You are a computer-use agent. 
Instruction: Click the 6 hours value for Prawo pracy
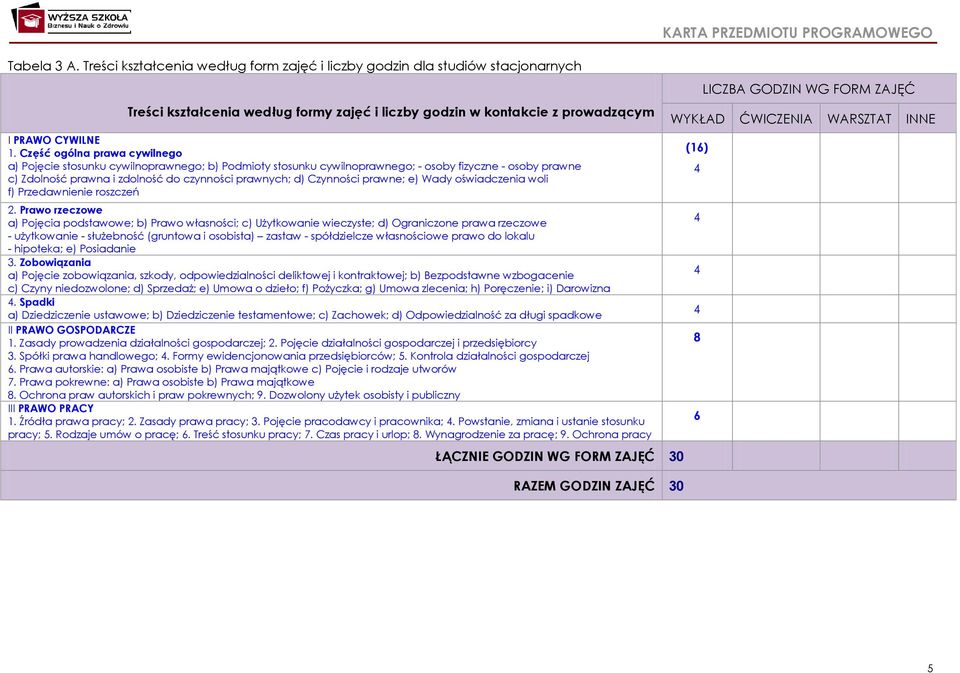coord(697,416)
